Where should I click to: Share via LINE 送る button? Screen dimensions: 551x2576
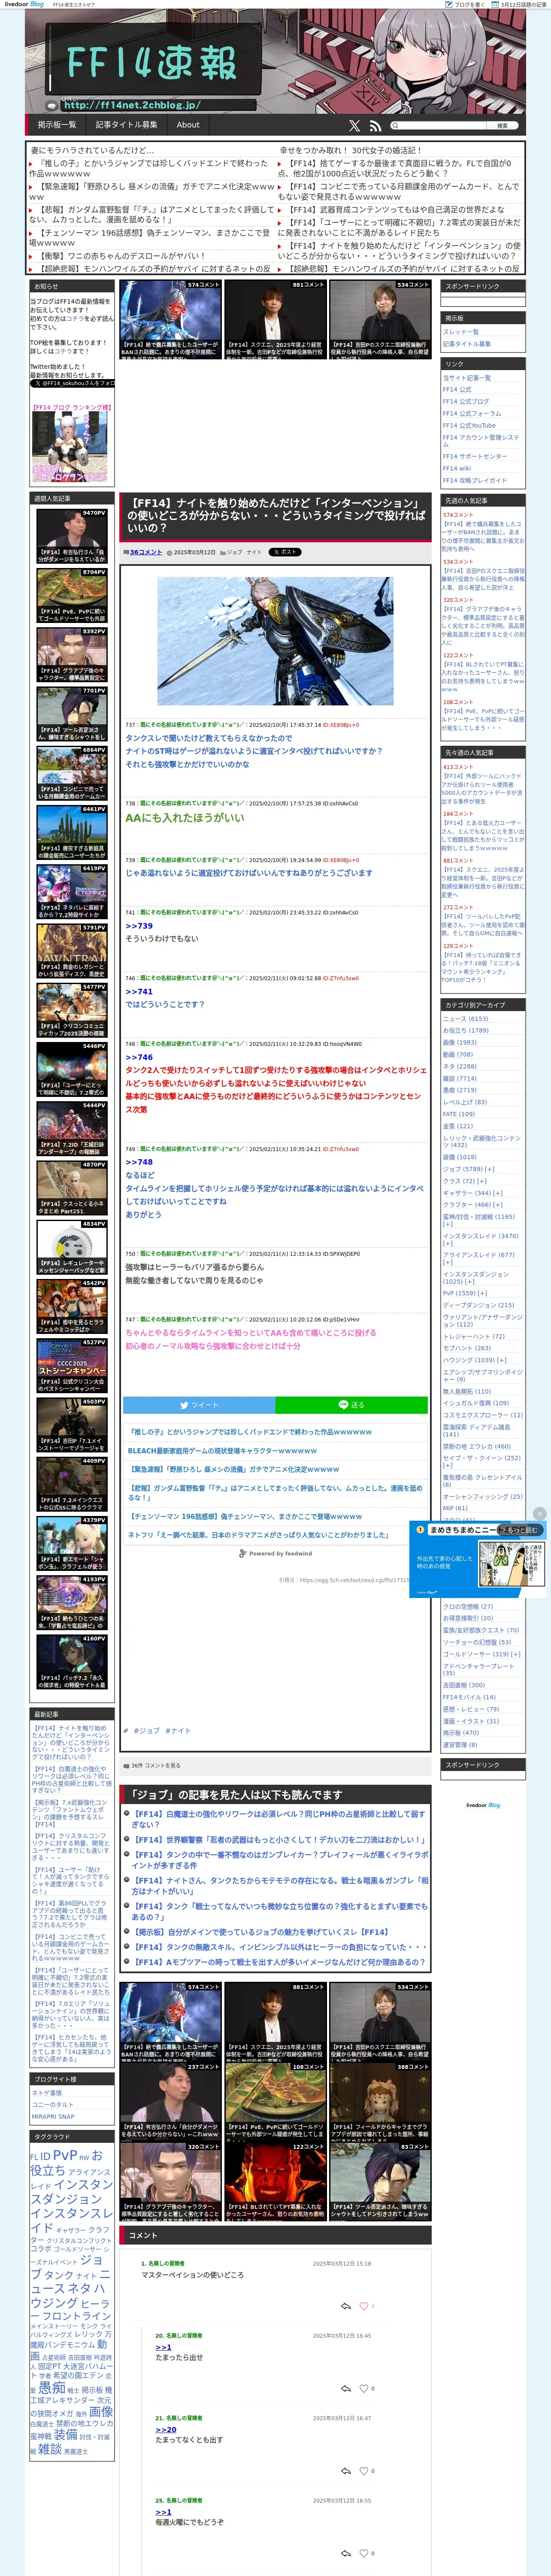pos(352,1405)
